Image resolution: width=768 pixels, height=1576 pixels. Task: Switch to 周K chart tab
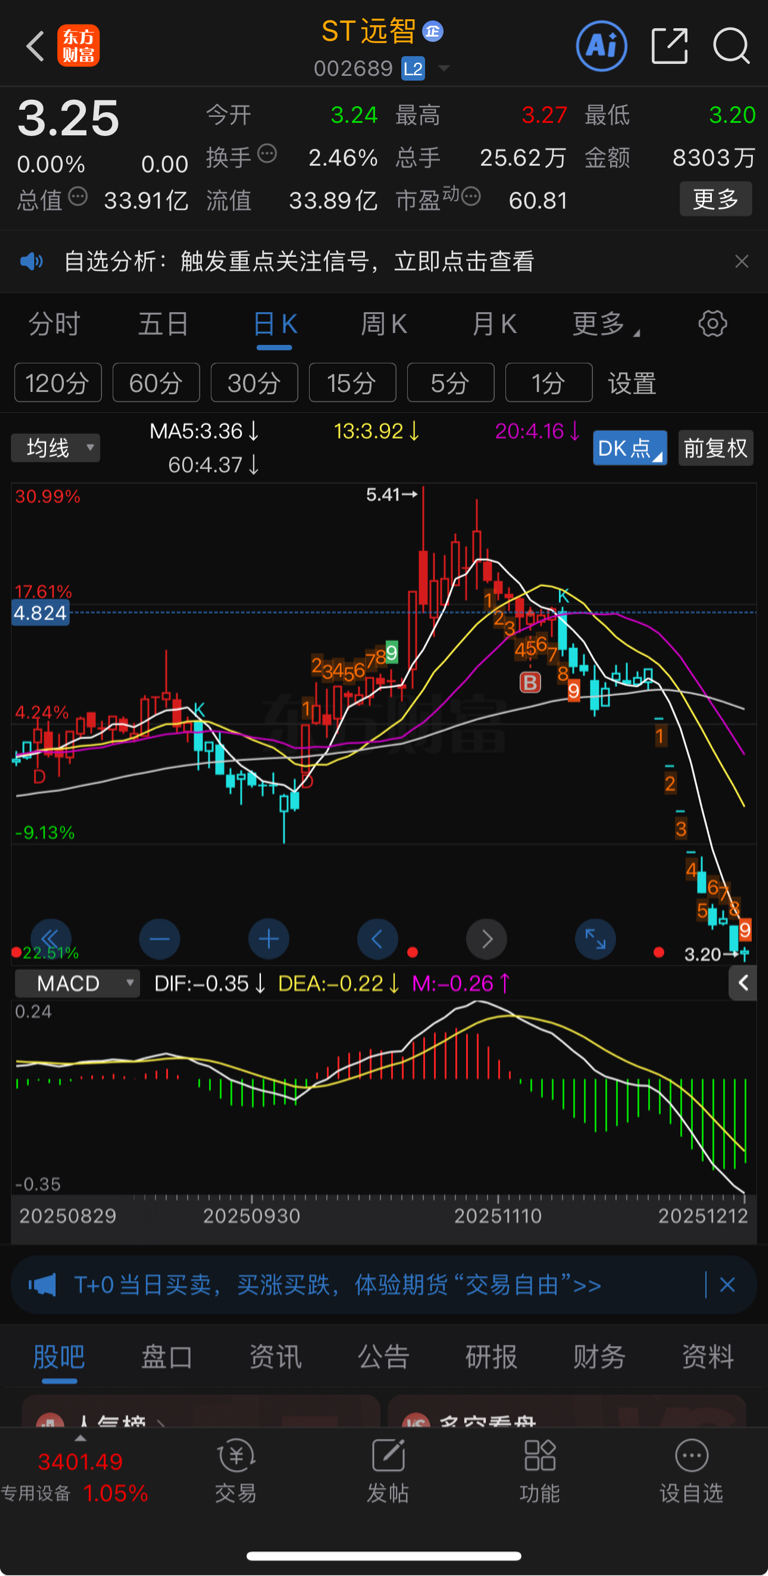tap(384, 324)
